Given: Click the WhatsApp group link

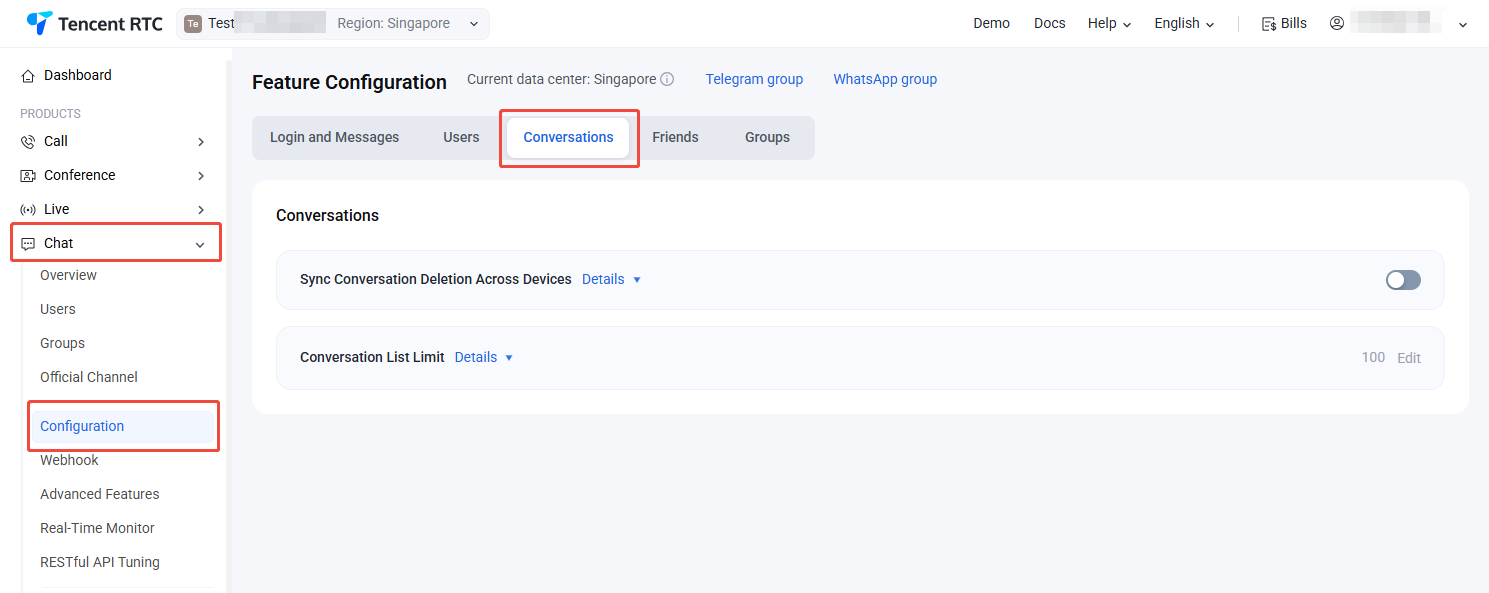Looking at the screenshot, I should (885, 79).
